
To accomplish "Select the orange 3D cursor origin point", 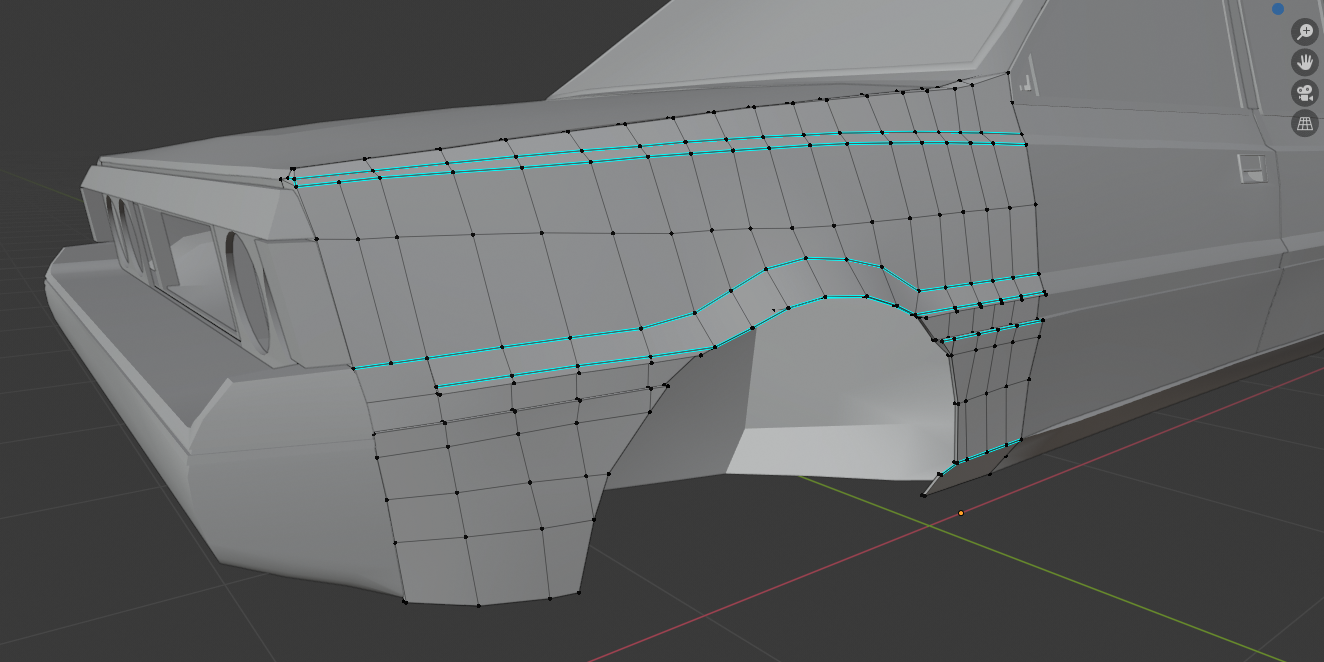I will [x=961, y=513].
